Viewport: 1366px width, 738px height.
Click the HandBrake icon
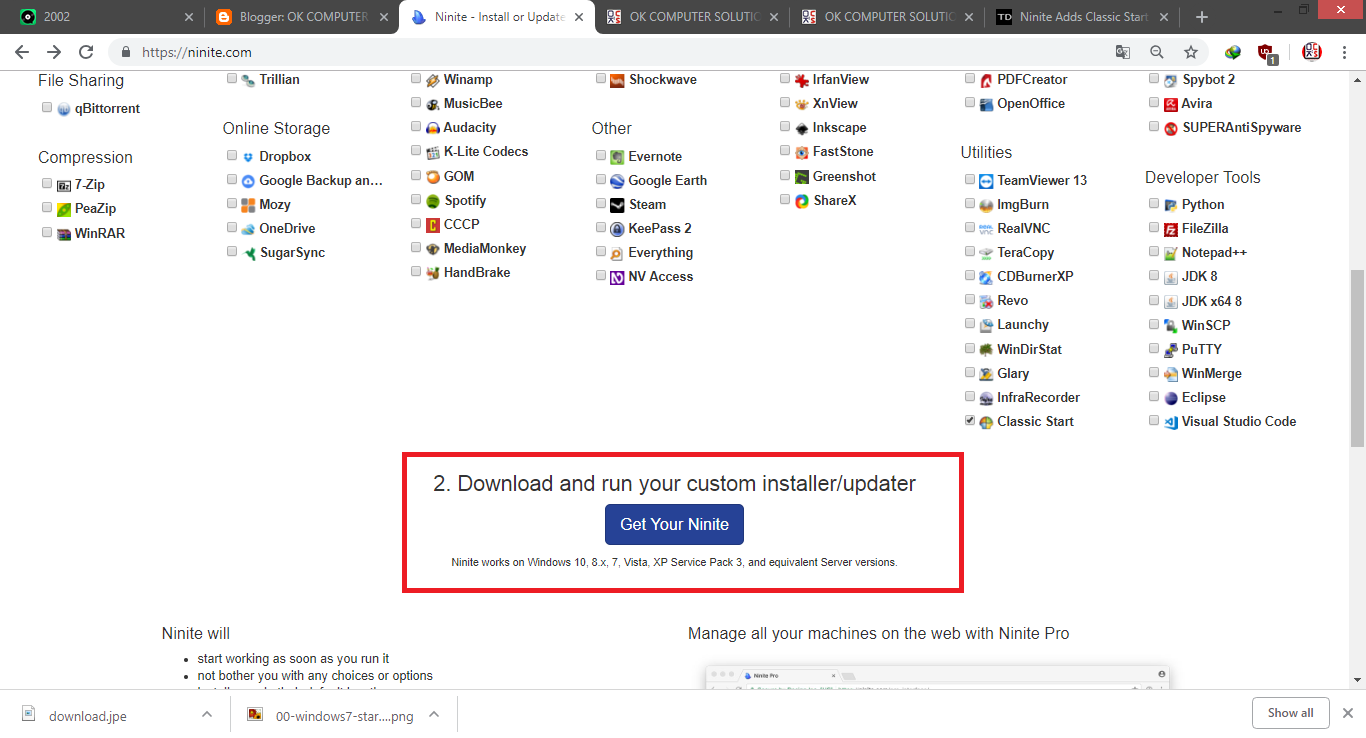[433, 273]
